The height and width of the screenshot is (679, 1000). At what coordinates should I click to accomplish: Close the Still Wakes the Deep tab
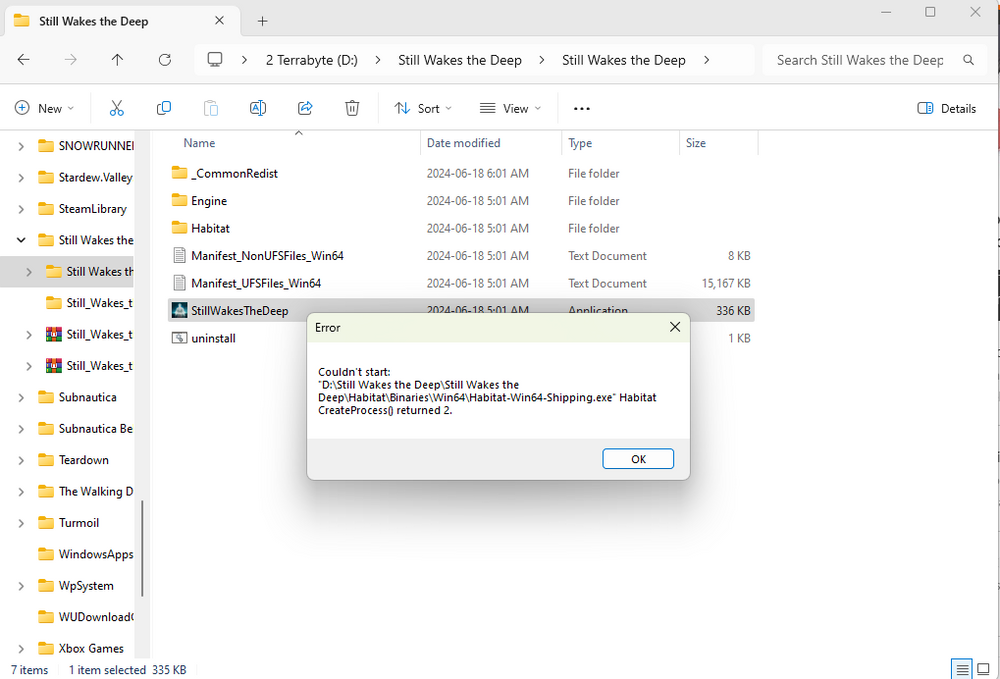pos(219,21)
